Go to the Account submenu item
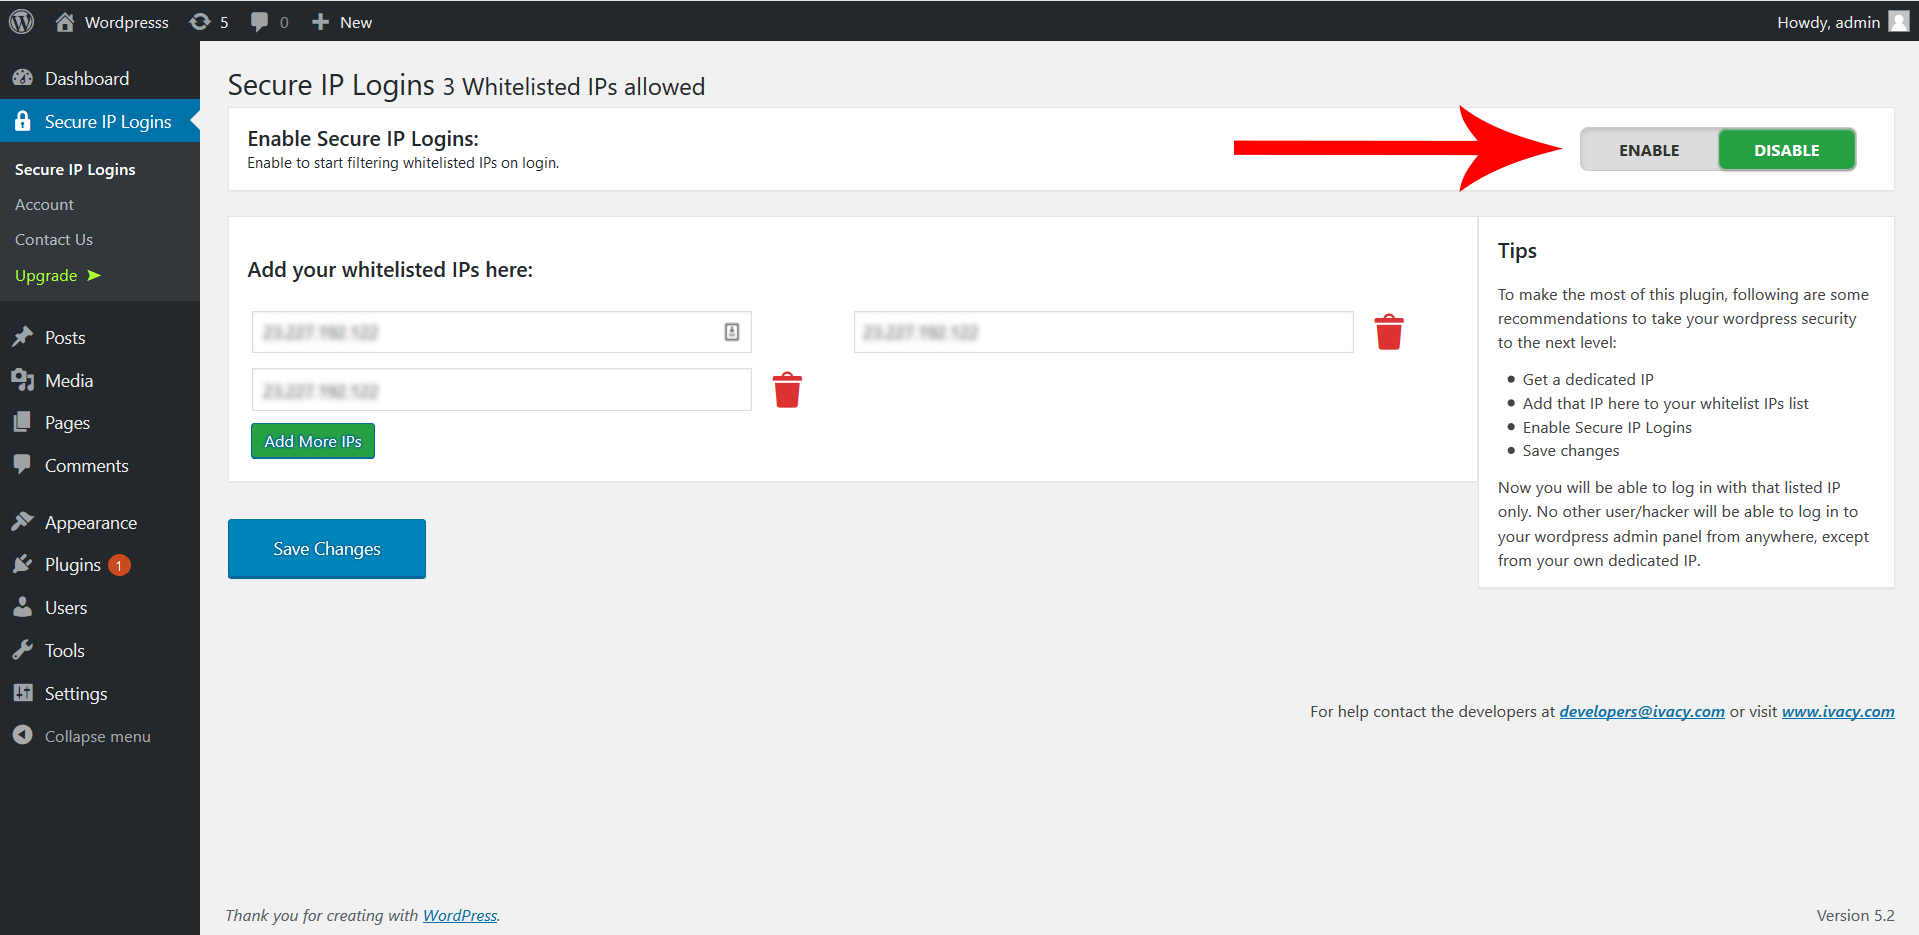1919x935 pixels. (44, 204)
